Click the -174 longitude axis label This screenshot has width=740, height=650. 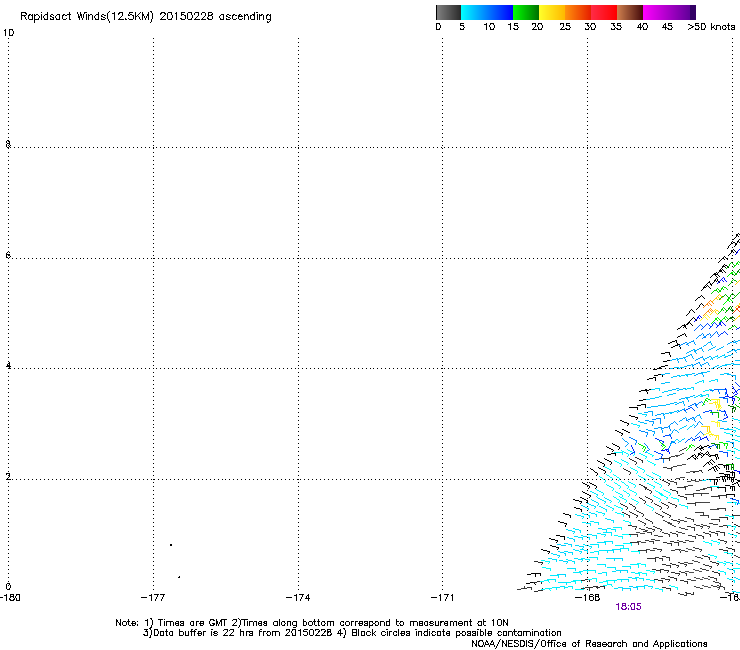[x=298, y=598]
